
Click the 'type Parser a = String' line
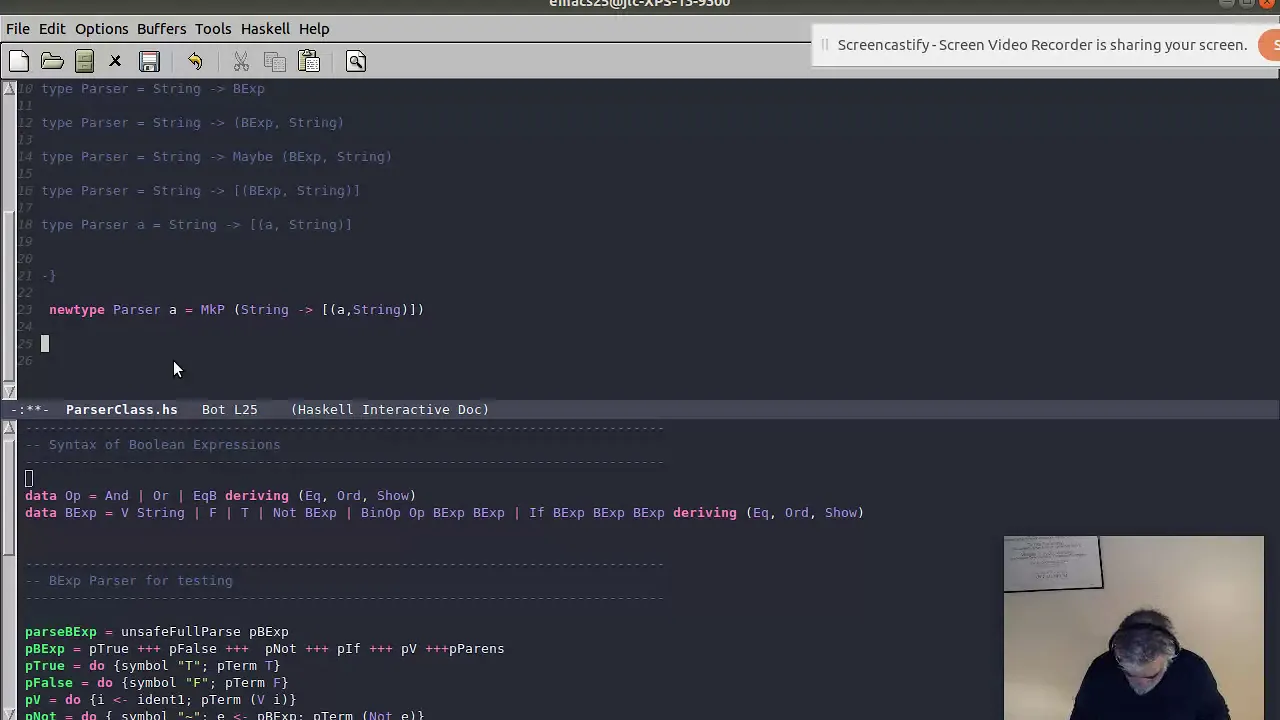[x=197, y=225]
